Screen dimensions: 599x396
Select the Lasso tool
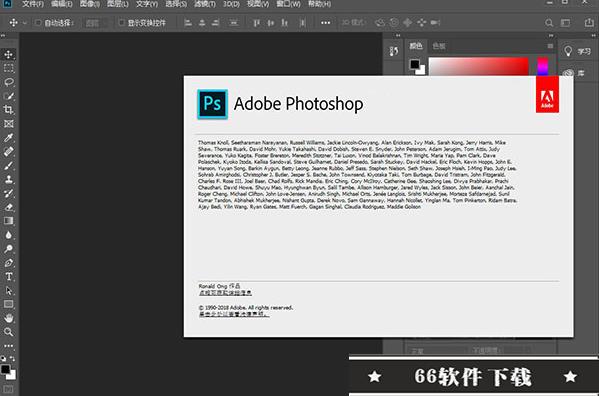tap(8, 82)
